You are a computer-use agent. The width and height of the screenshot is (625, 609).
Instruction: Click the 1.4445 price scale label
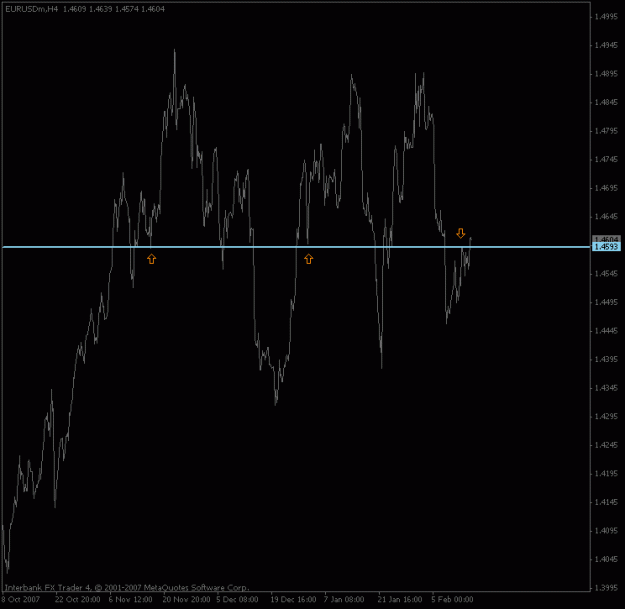[606, 331]
